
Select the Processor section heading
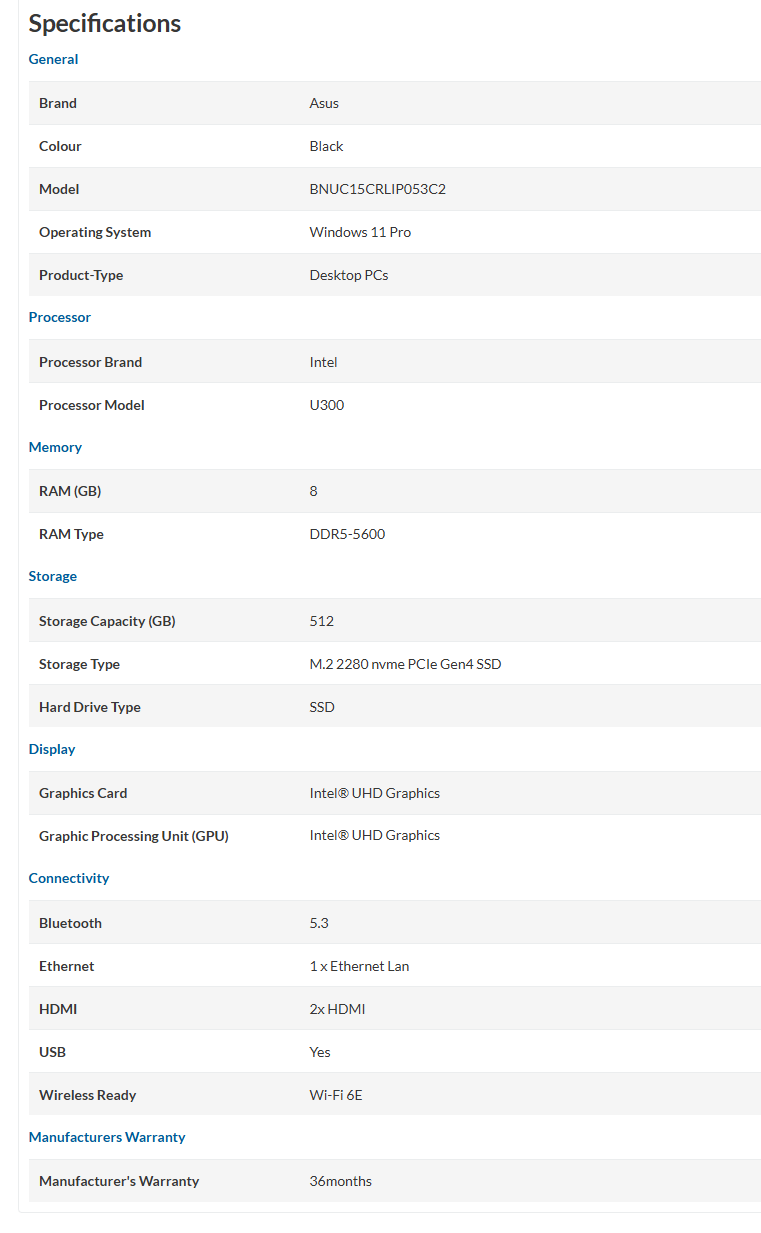click(60, 317)
